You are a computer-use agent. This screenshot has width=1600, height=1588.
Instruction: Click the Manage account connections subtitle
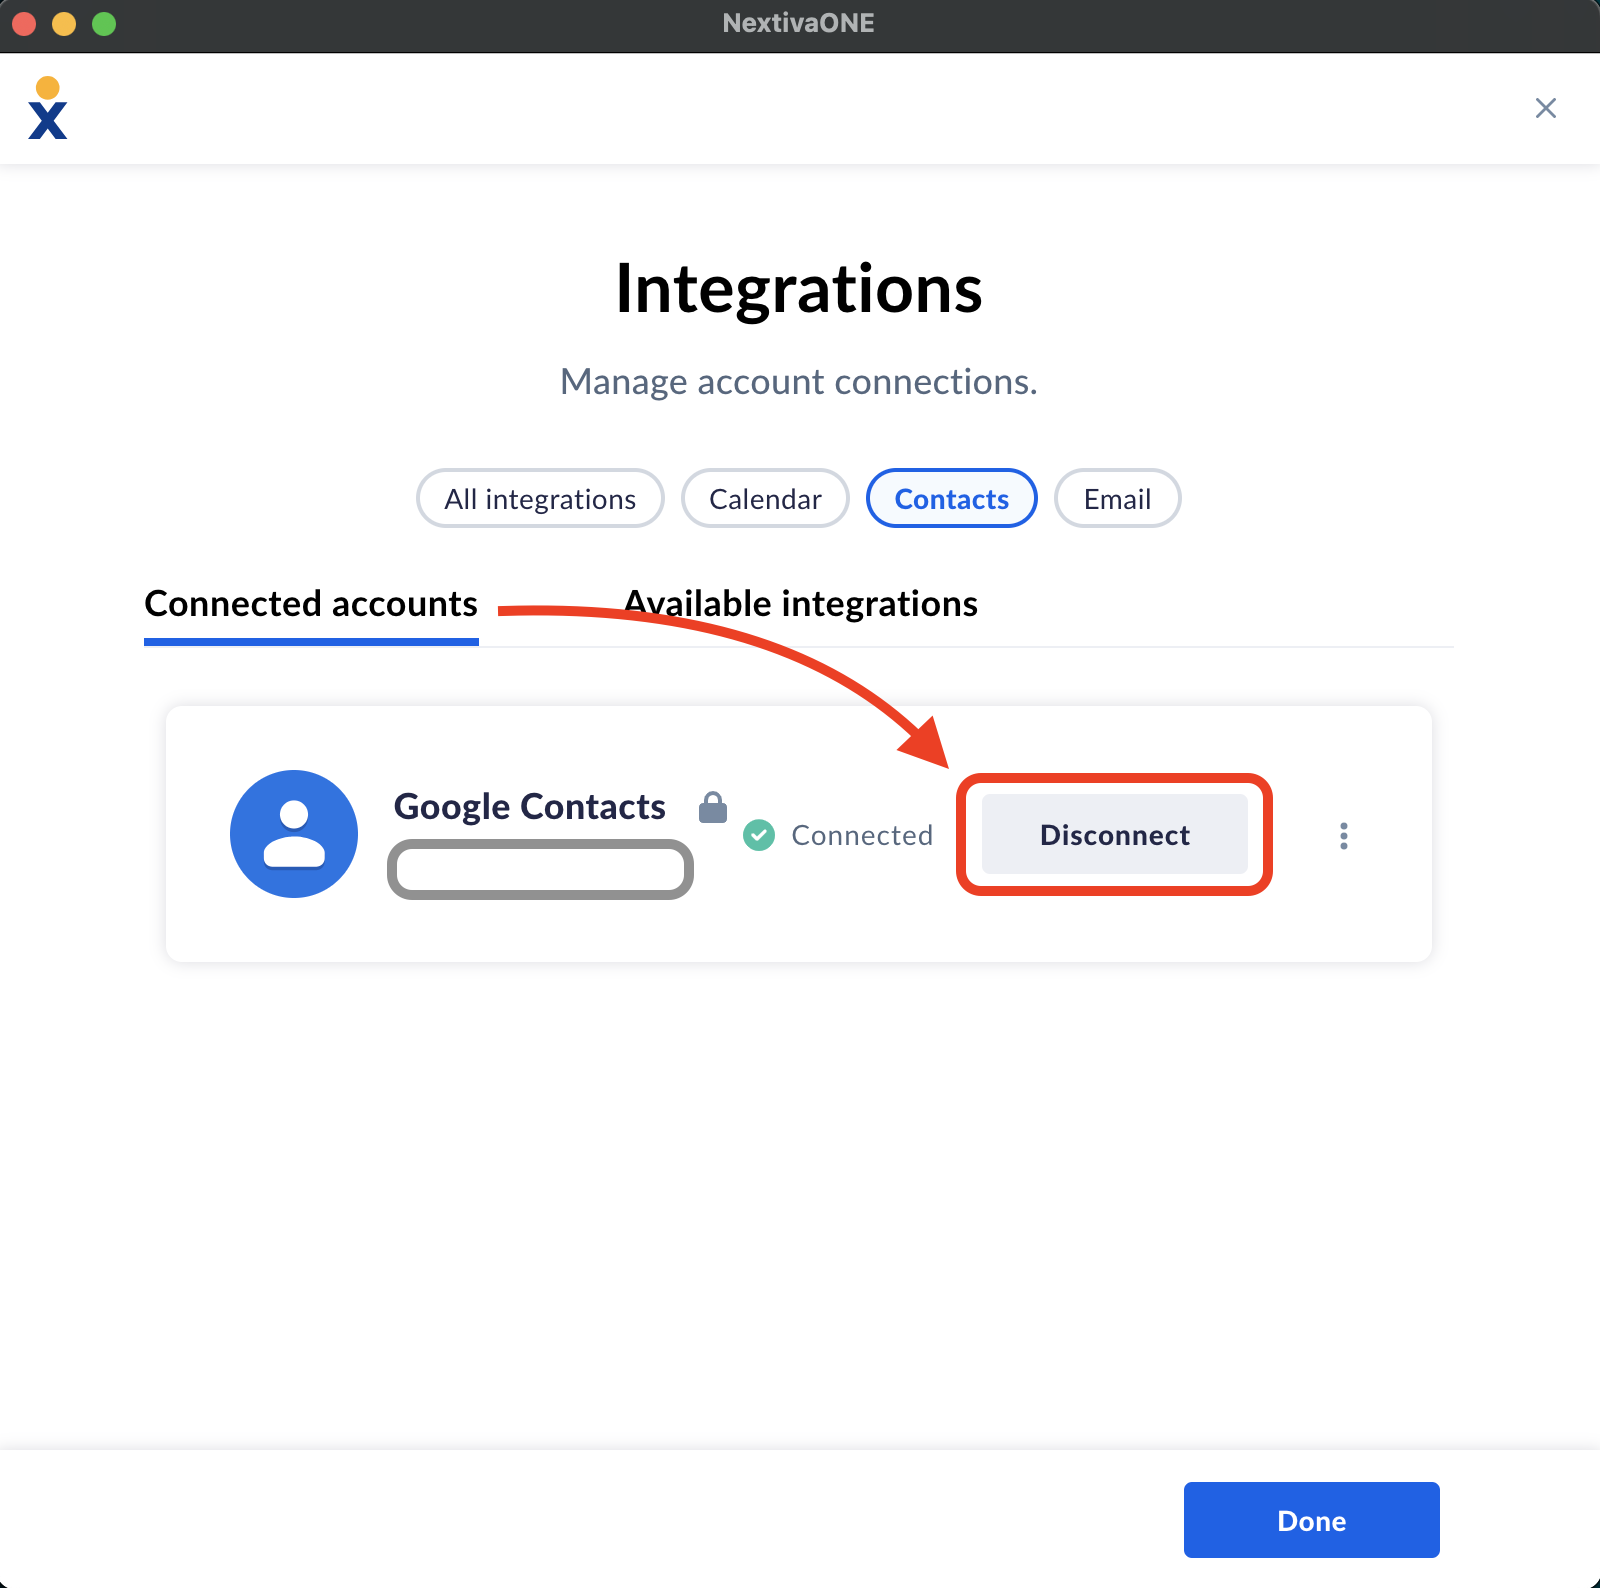click(x=799, y=381)
